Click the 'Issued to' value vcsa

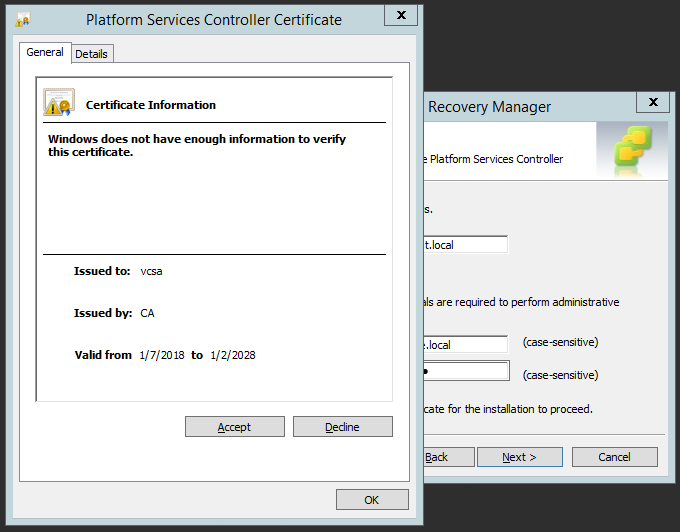pos(152,271)
